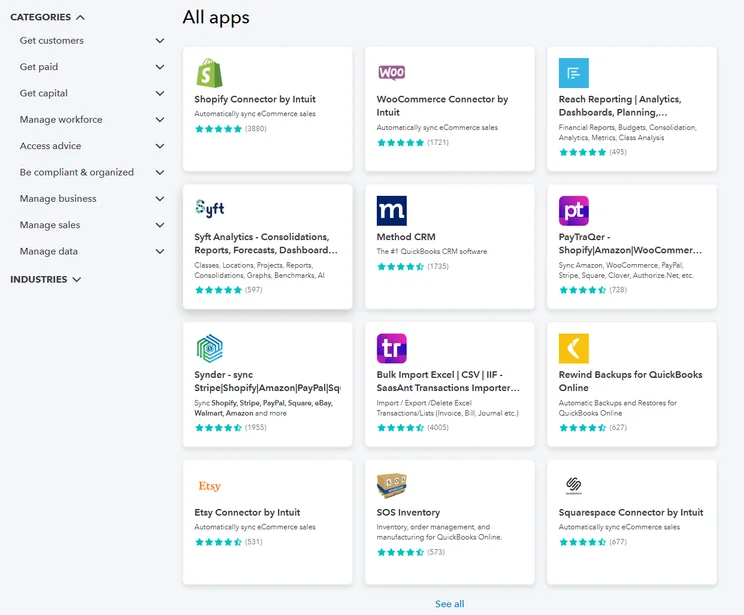Select the Reach Reporting blue icon

tap(574, 73)
